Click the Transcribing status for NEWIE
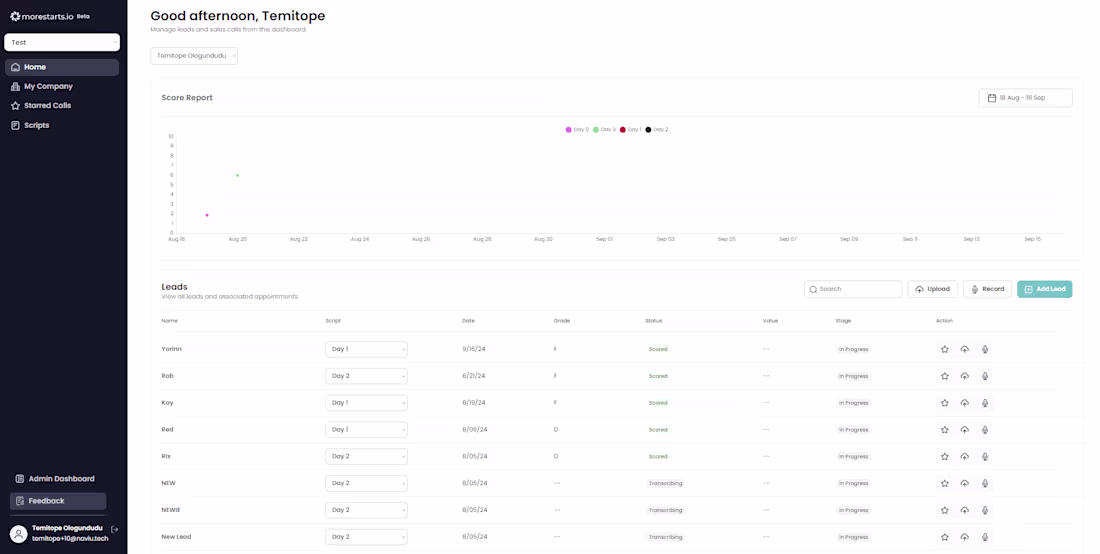Viewport: 1100px width, 554px height. click(666, 510)
